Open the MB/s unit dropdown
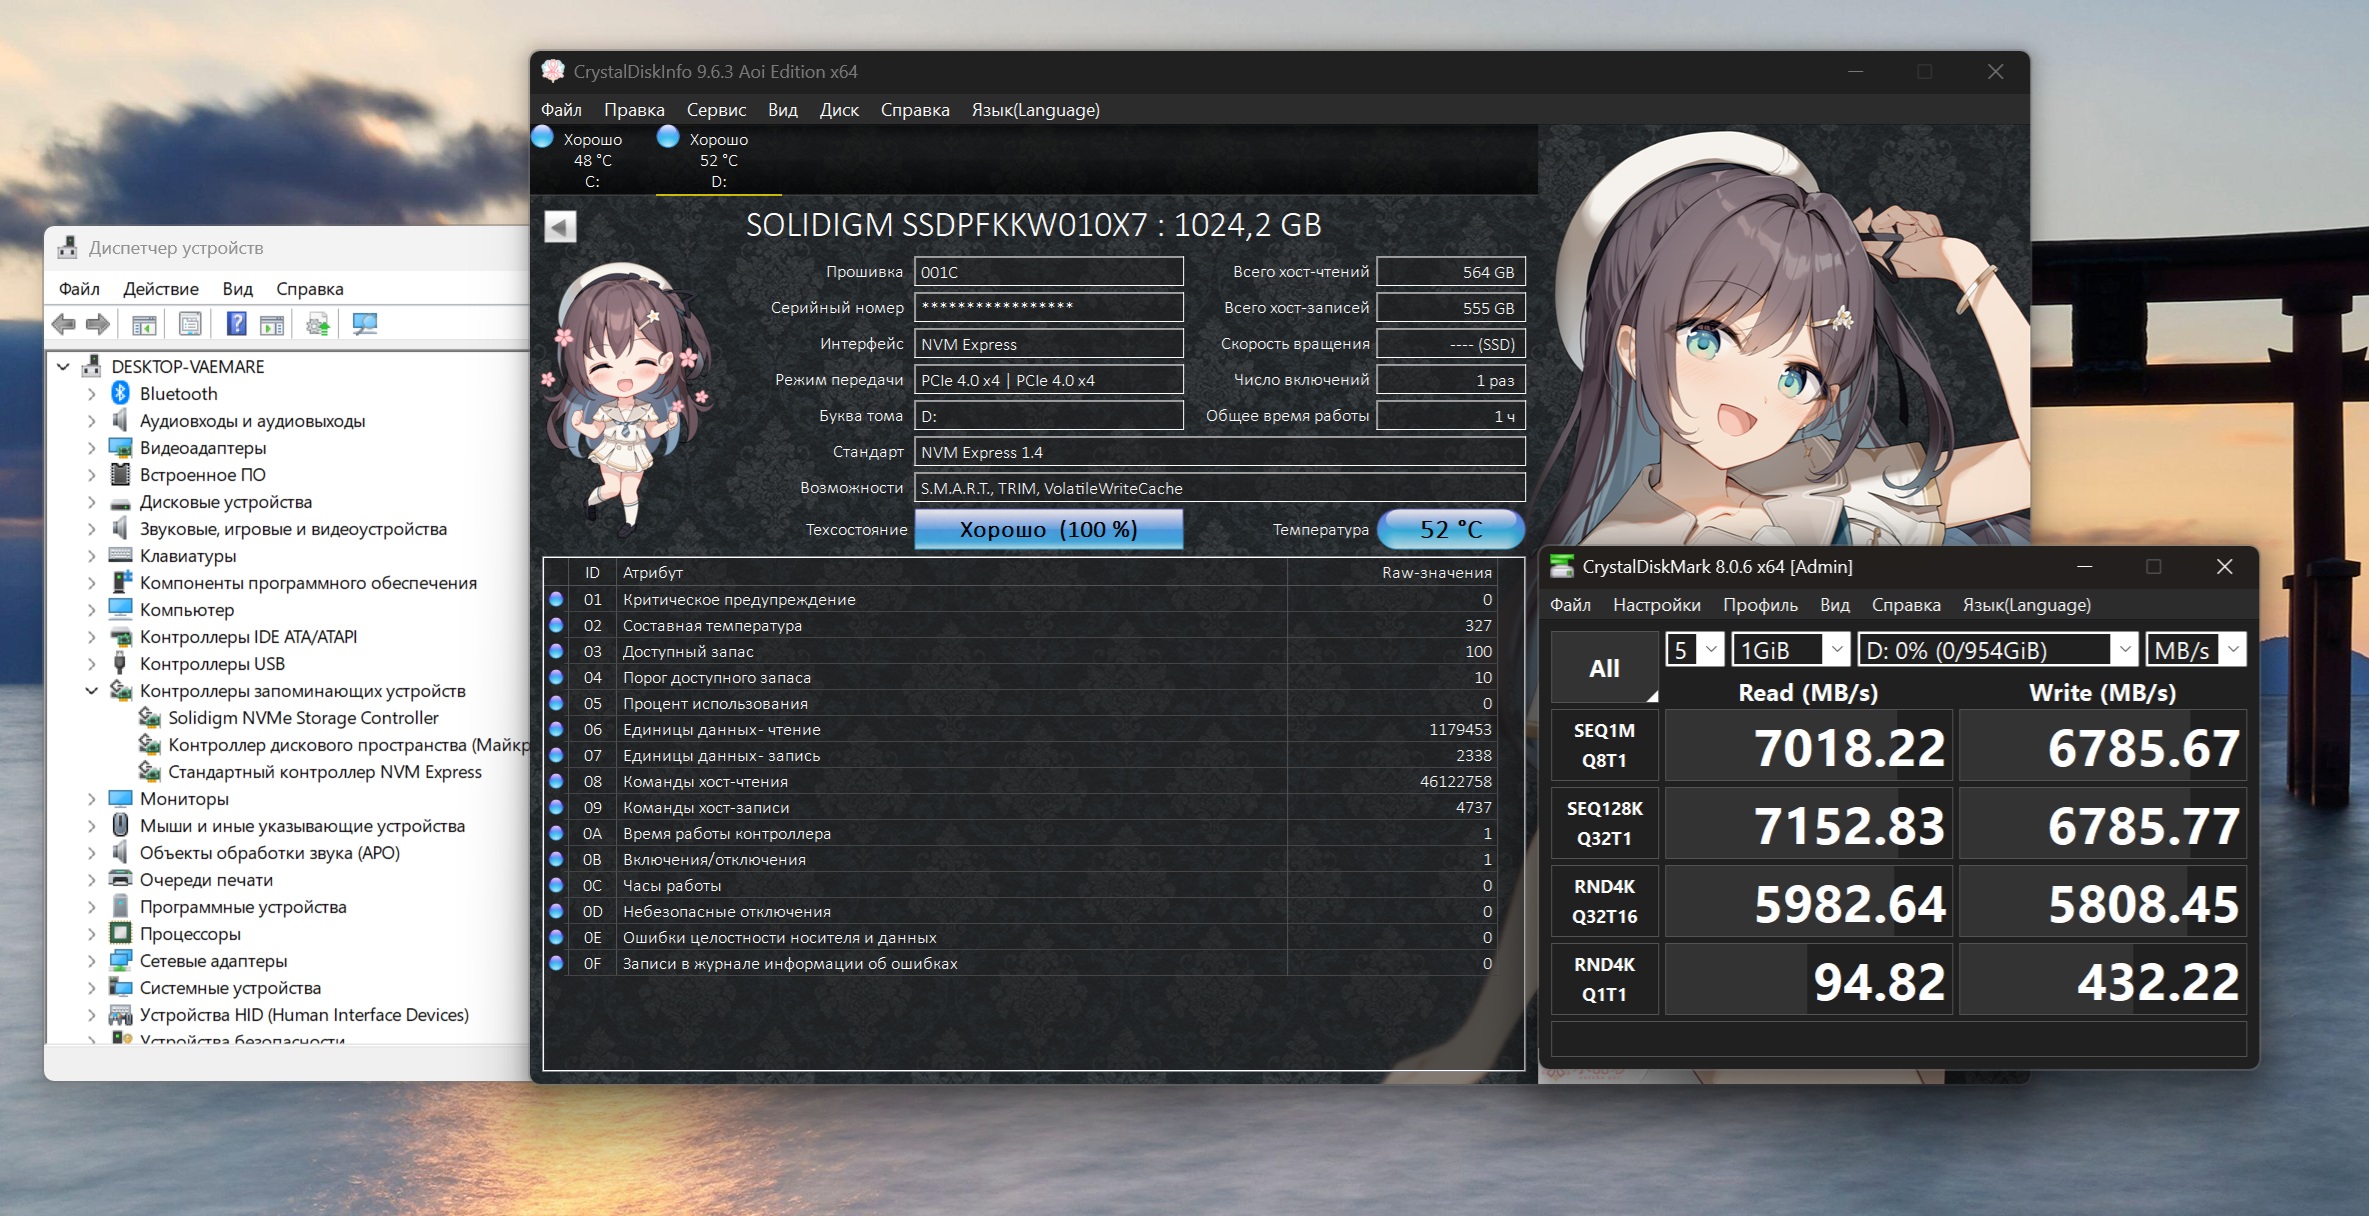Viewport: 2369px width, 1216px height. 2196,650
